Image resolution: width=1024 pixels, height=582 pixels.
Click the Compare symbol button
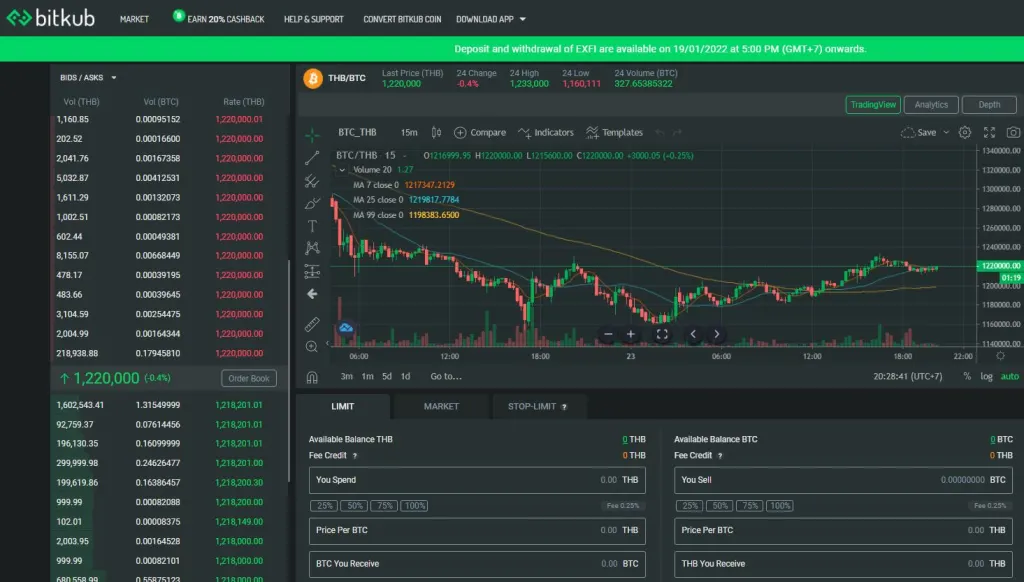[480, 133]
